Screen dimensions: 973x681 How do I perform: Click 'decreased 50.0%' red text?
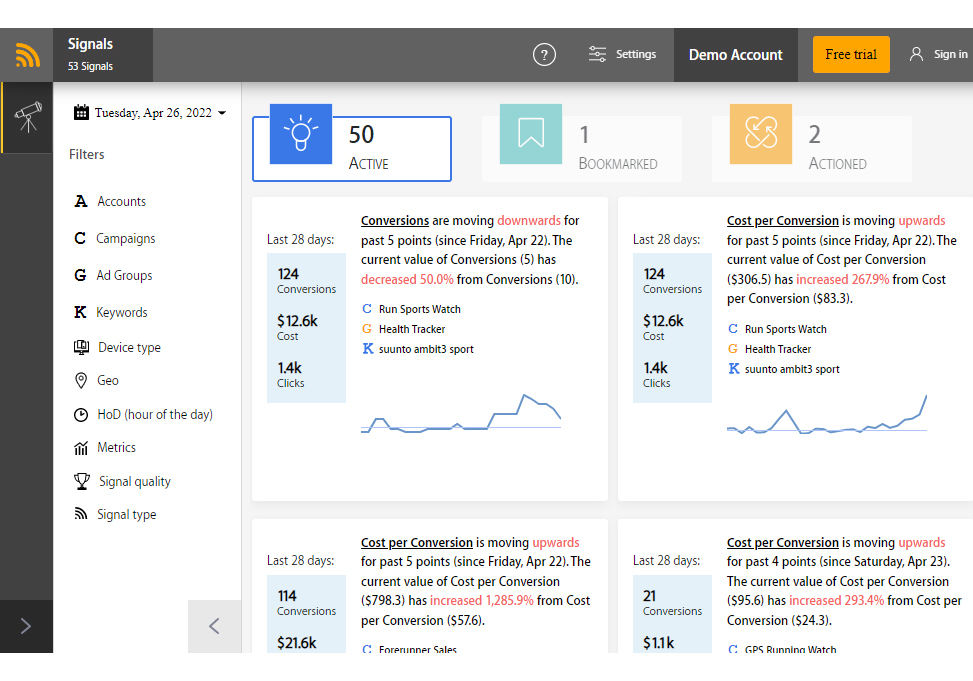[x=407, y=279]
